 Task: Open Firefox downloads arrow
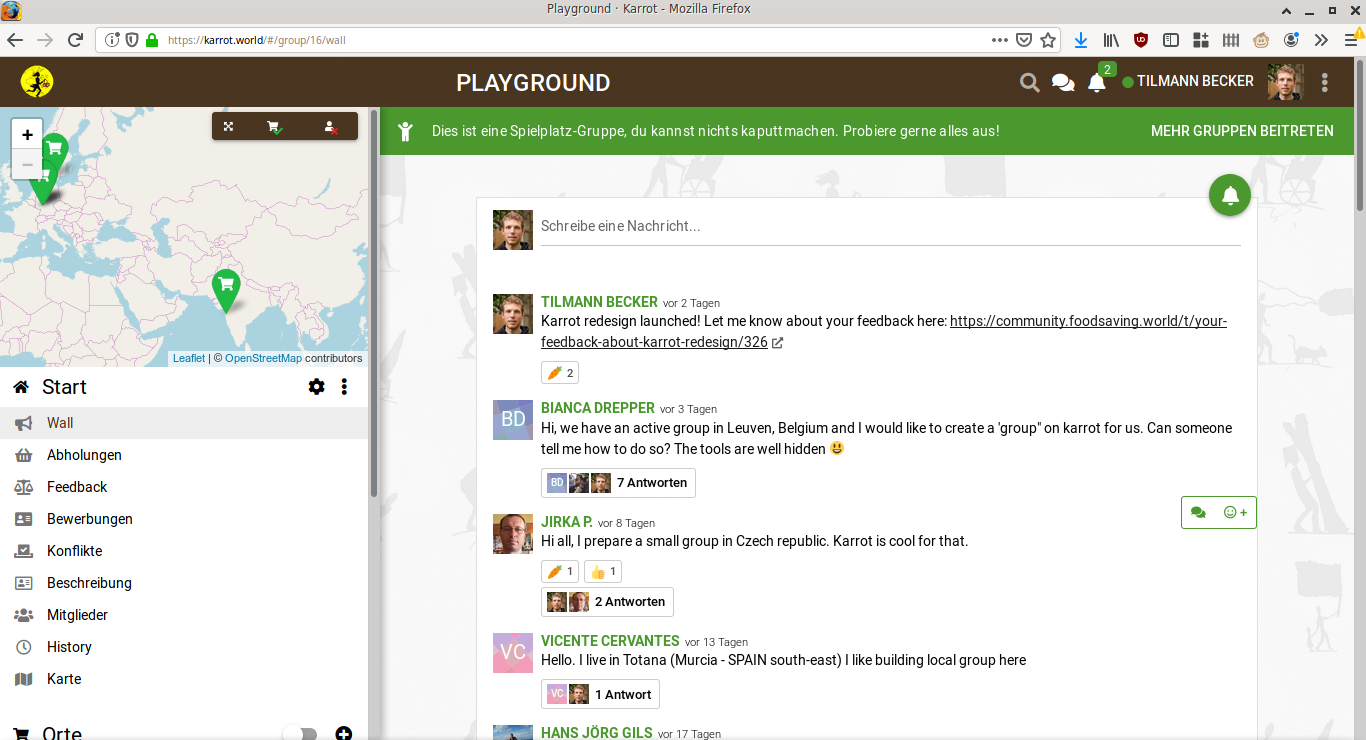[1081, 40]
